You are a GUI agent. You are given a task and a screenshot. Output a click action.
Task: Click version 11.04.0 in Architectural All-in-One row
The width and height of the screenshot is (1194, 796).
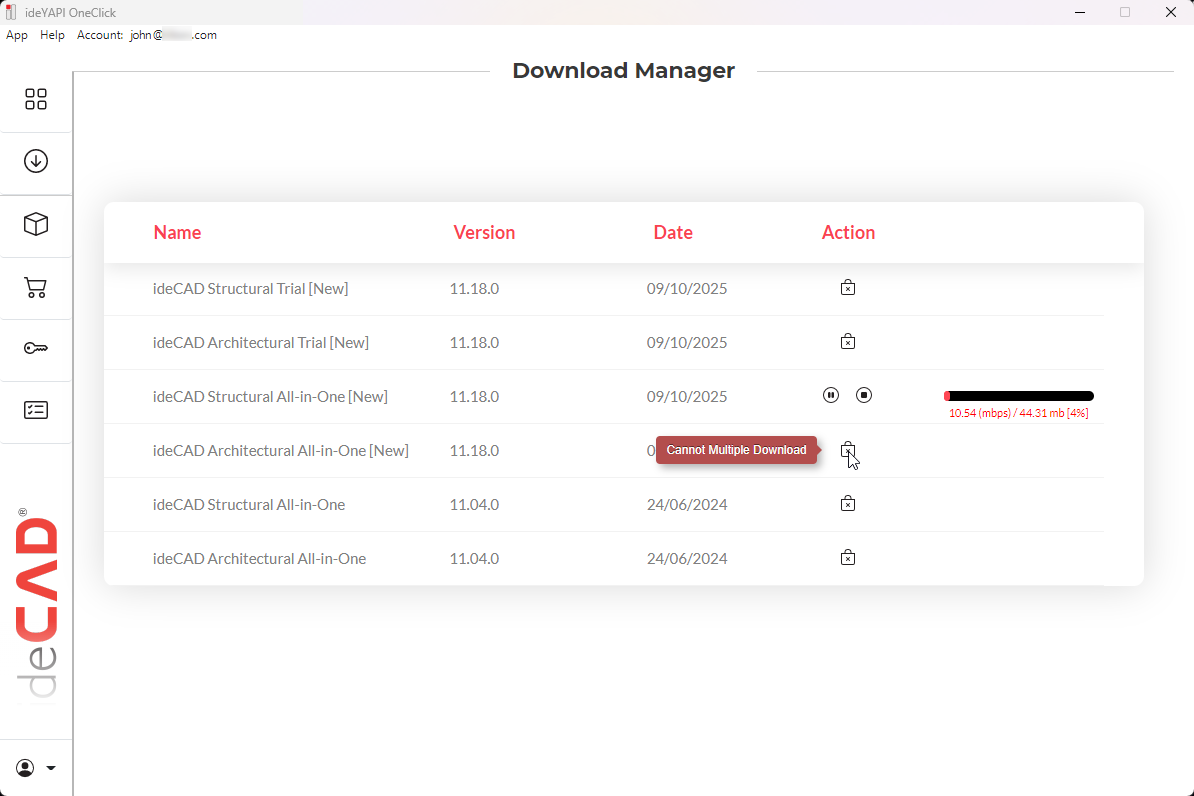[x=474, y=559]
